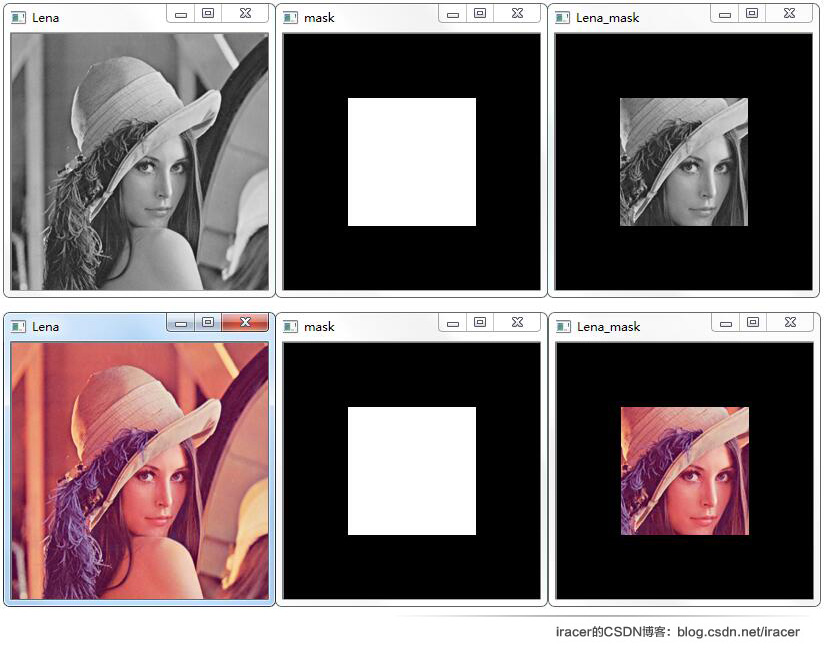
Task: Minimize the mask window beside grayscale Lena
Action: [x=453, y=14]
